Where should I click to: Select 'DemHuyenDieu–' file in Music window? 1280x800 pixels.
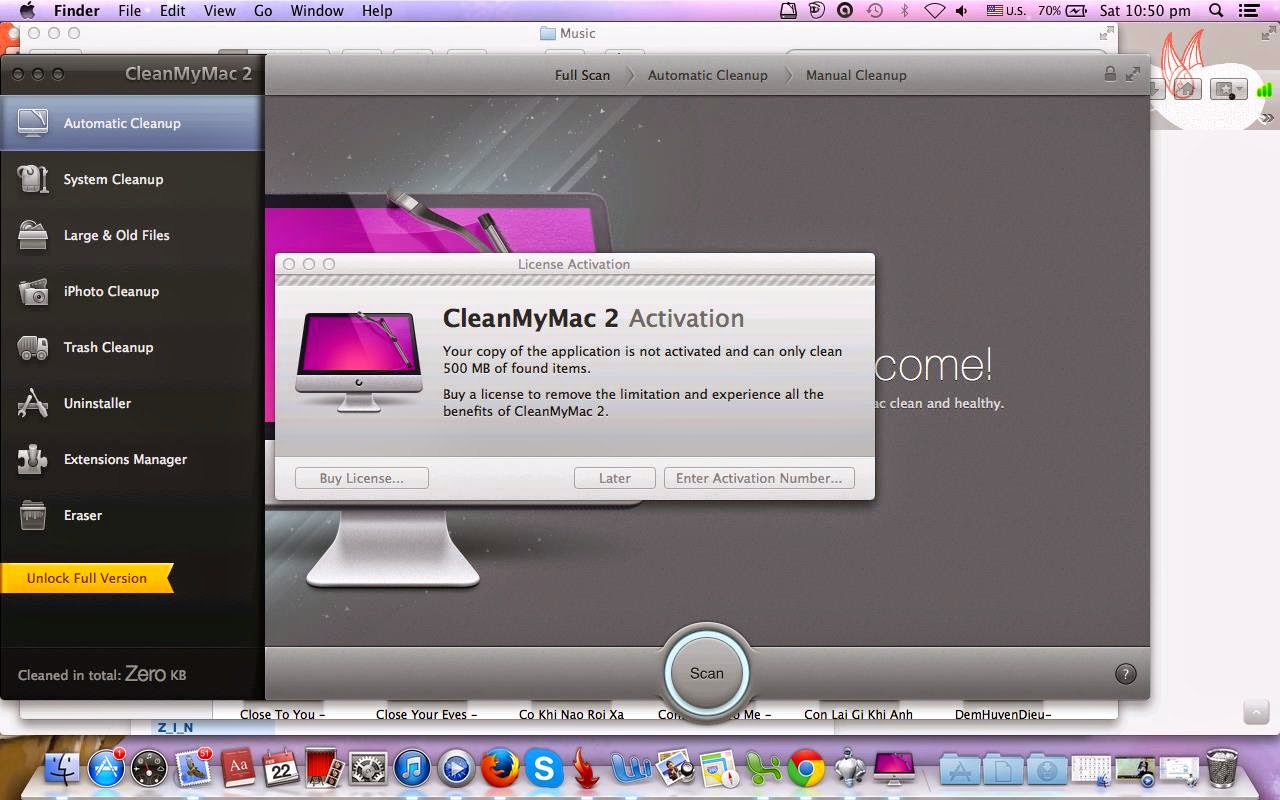(x=1003, y=714)
